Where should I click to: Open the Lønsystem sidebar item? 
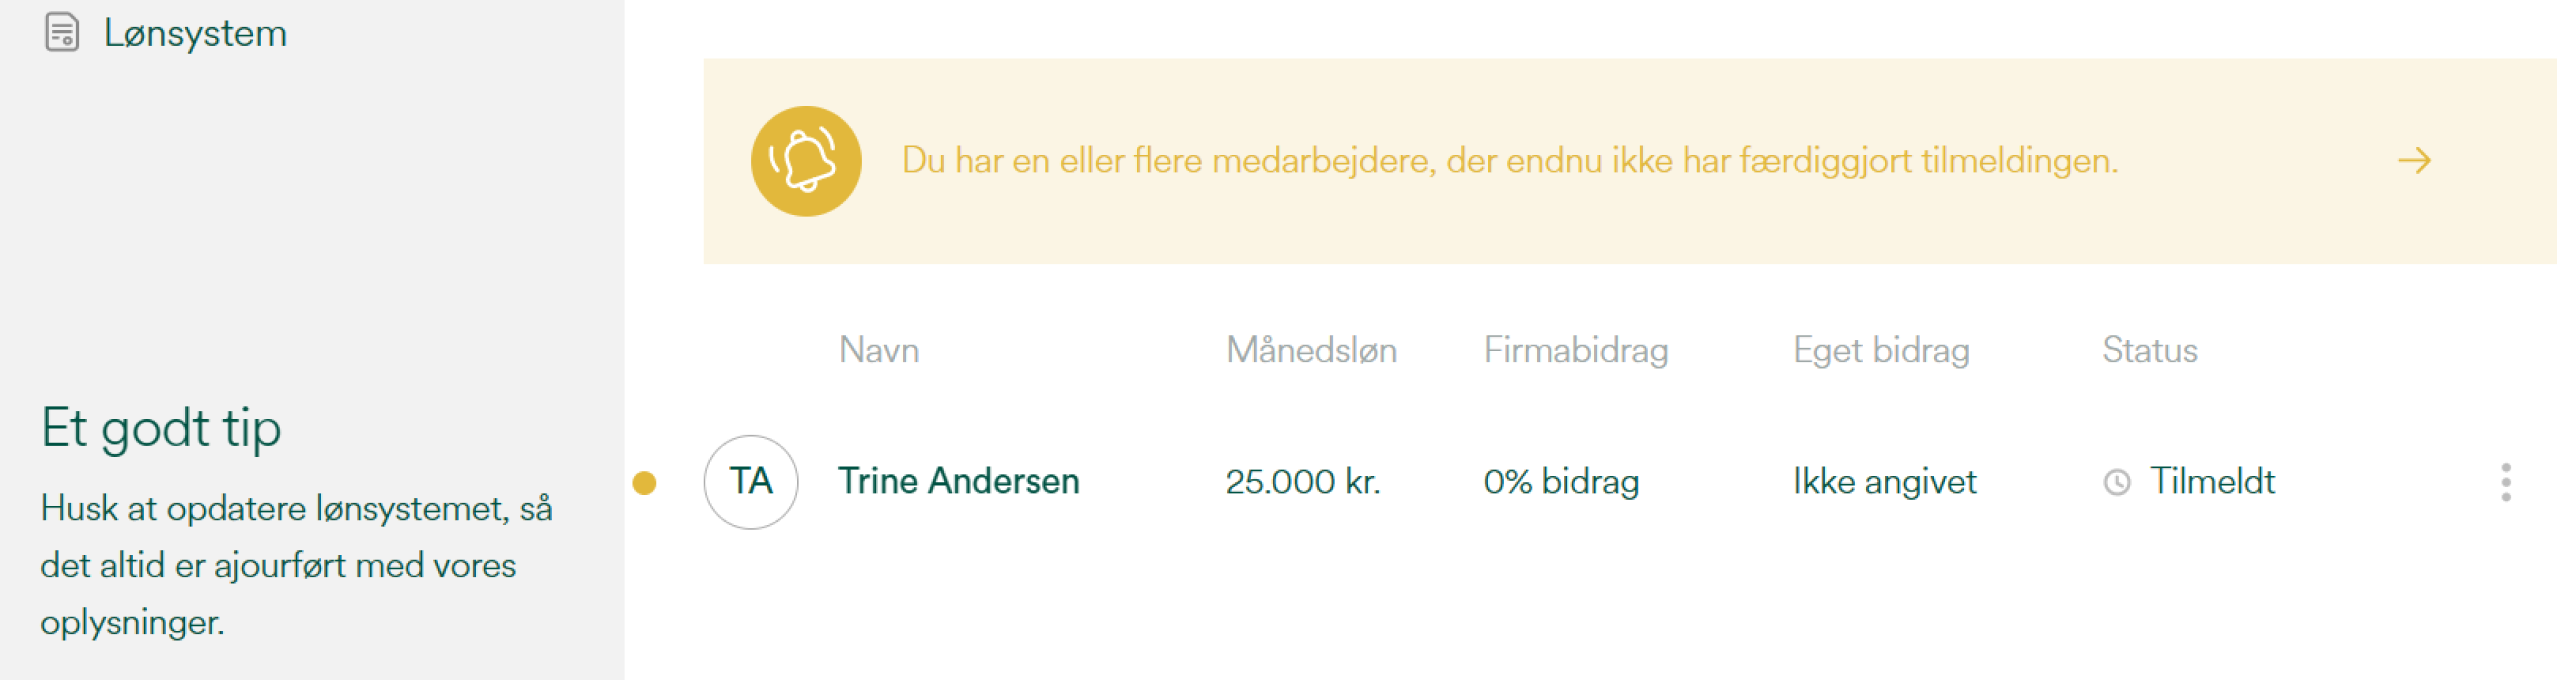[195, 34]
